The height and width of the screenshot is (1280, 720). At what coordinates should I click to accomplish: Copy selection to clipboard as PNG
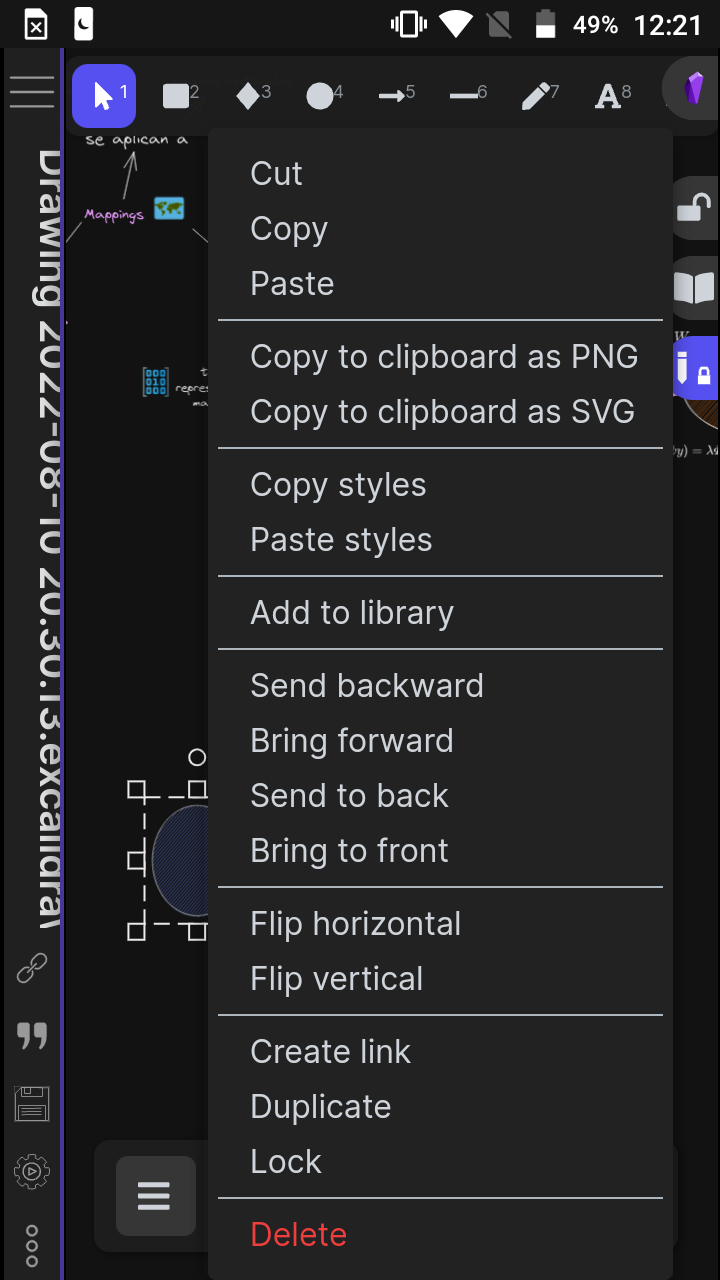tap(444, 356)
